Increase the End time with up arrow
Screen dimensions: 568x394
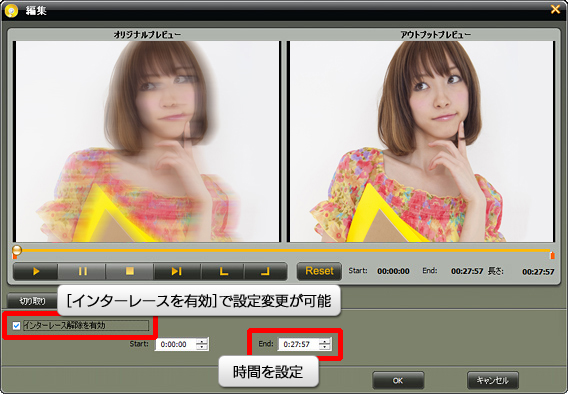325,341
